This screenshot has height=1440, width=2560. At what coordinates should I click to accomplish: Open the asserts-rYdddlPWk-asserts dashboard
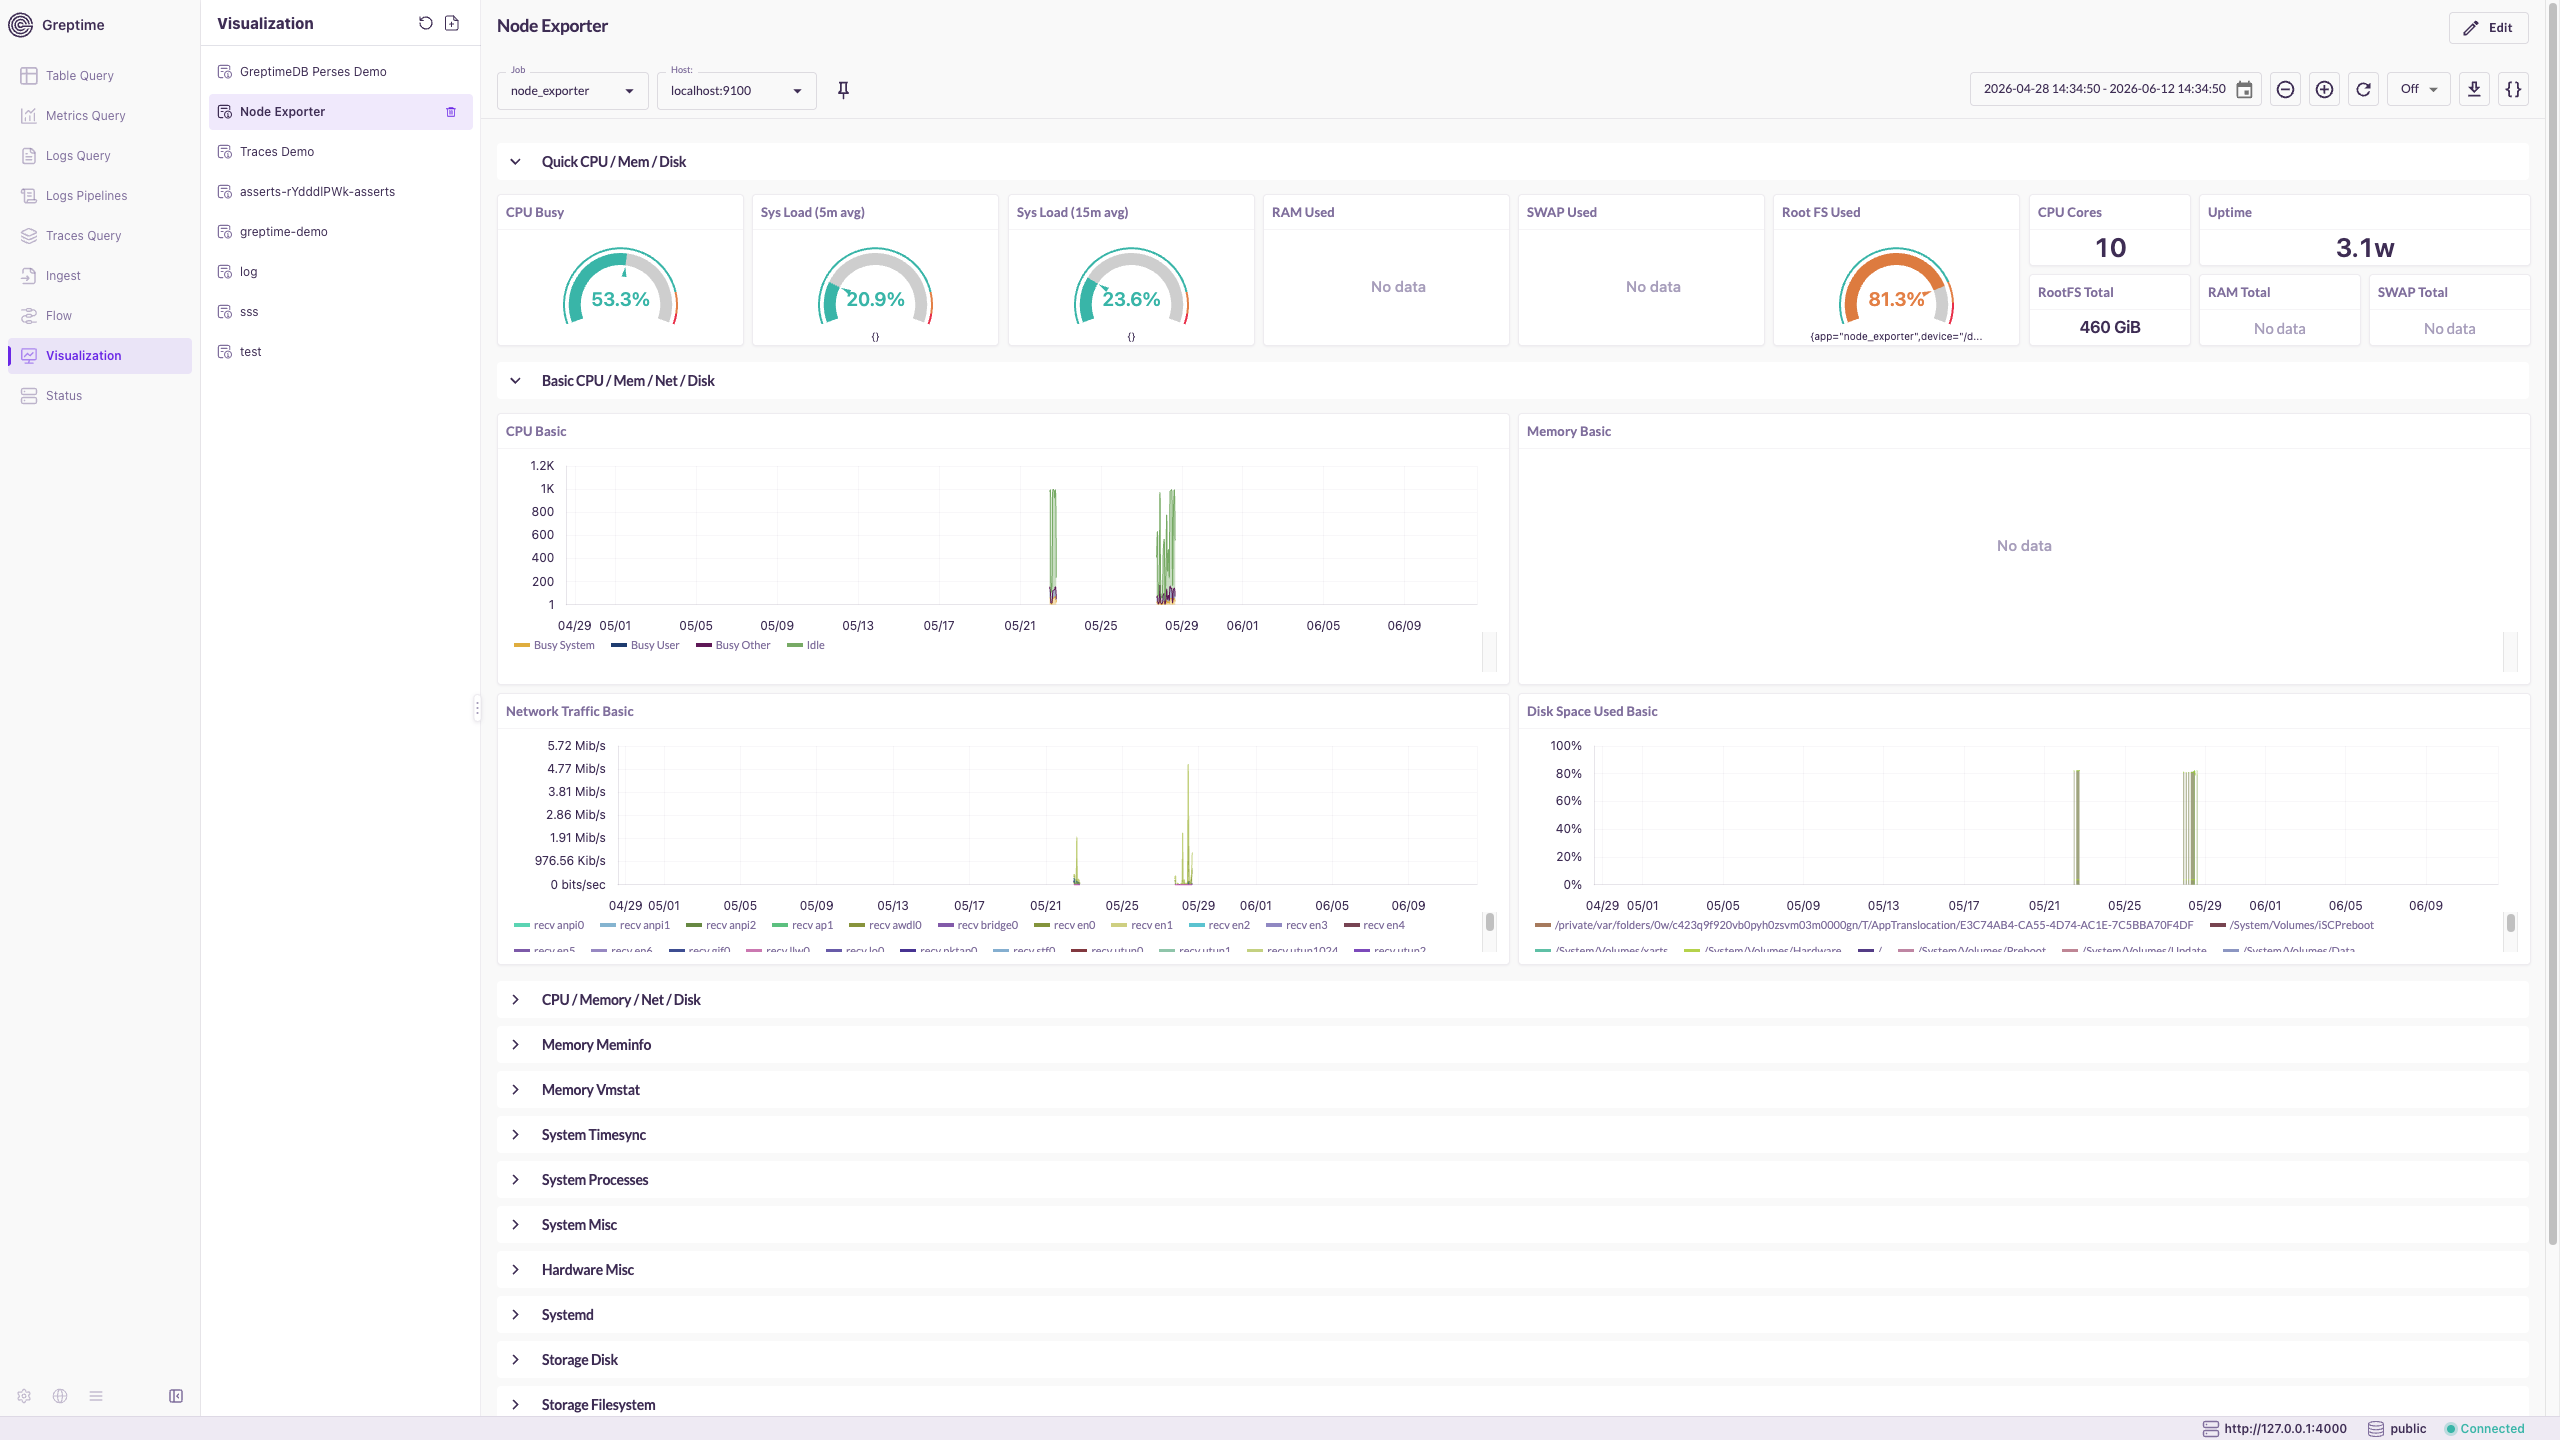[x=341, y=192]
